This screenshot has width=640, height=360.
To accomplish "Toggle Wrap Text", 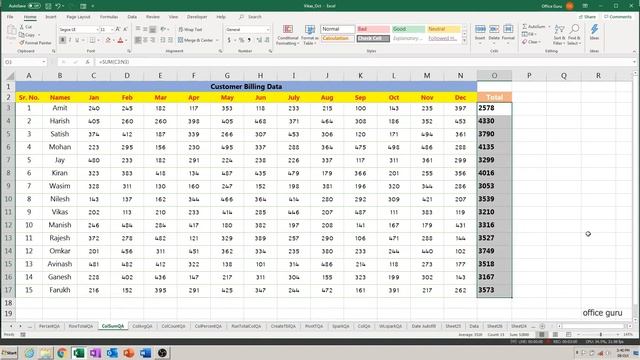I will click(x=190, y=29).
